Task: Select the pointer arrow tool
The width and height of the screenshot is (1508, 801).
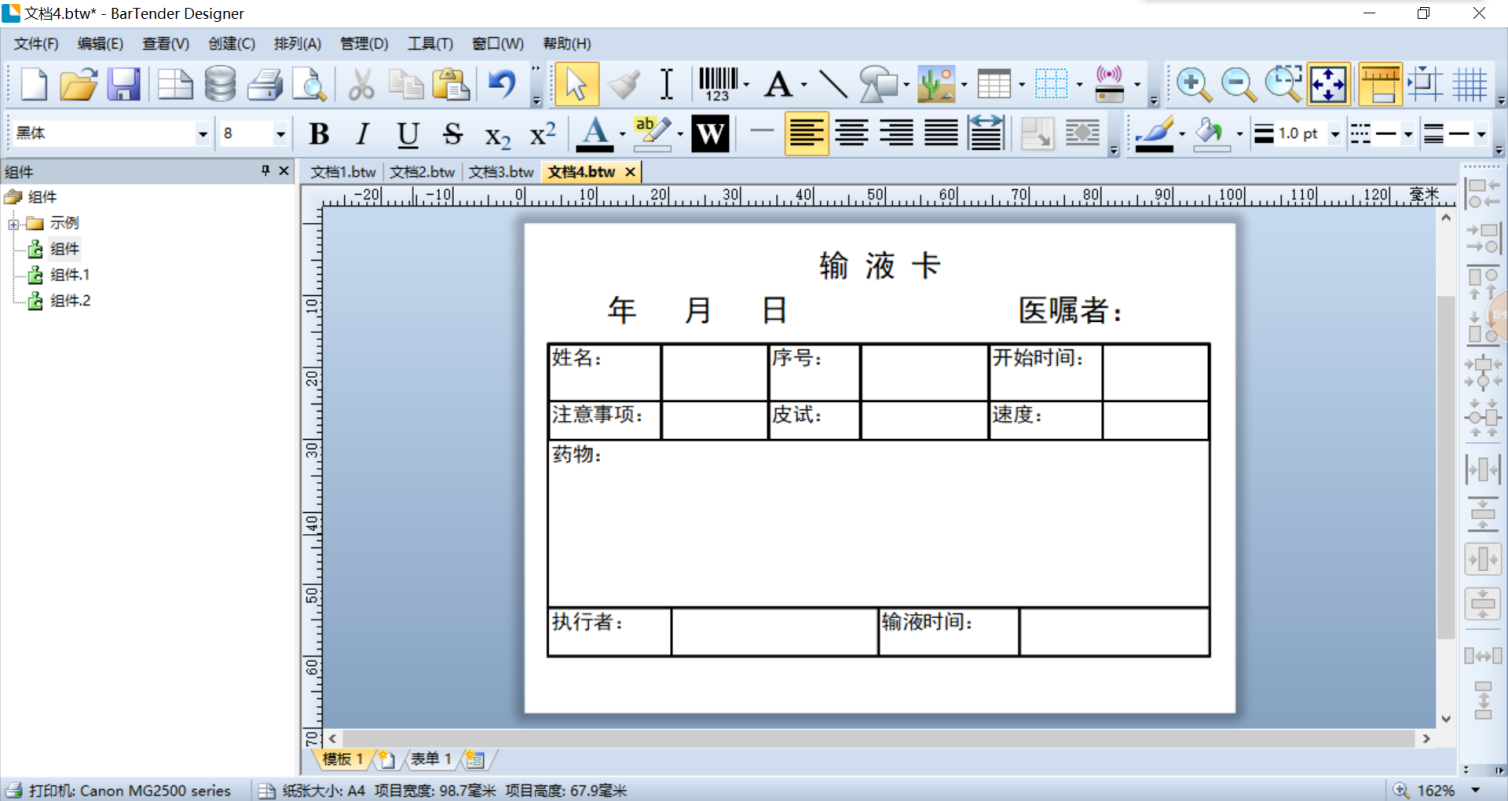Action: (x=576, y=84)
